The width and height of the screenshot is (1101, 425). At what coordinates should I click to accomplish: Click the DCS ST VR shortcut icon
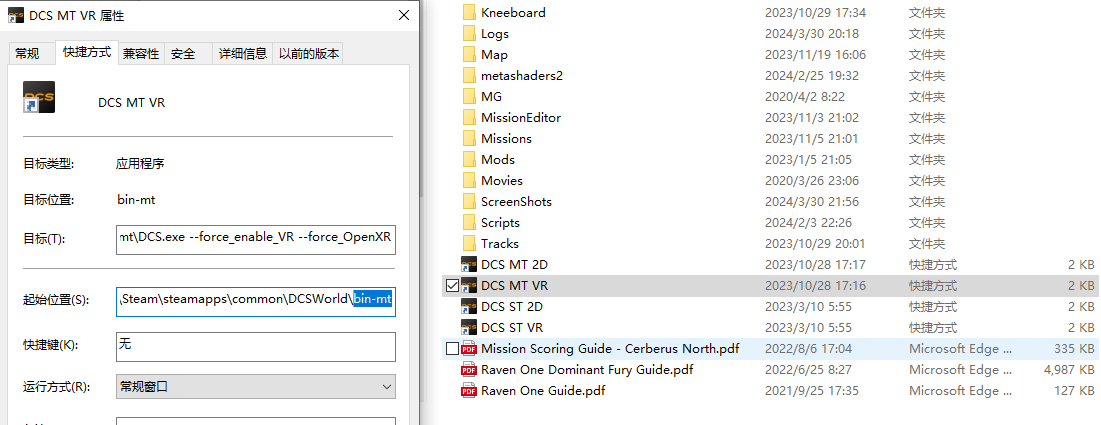click(469, 327)
